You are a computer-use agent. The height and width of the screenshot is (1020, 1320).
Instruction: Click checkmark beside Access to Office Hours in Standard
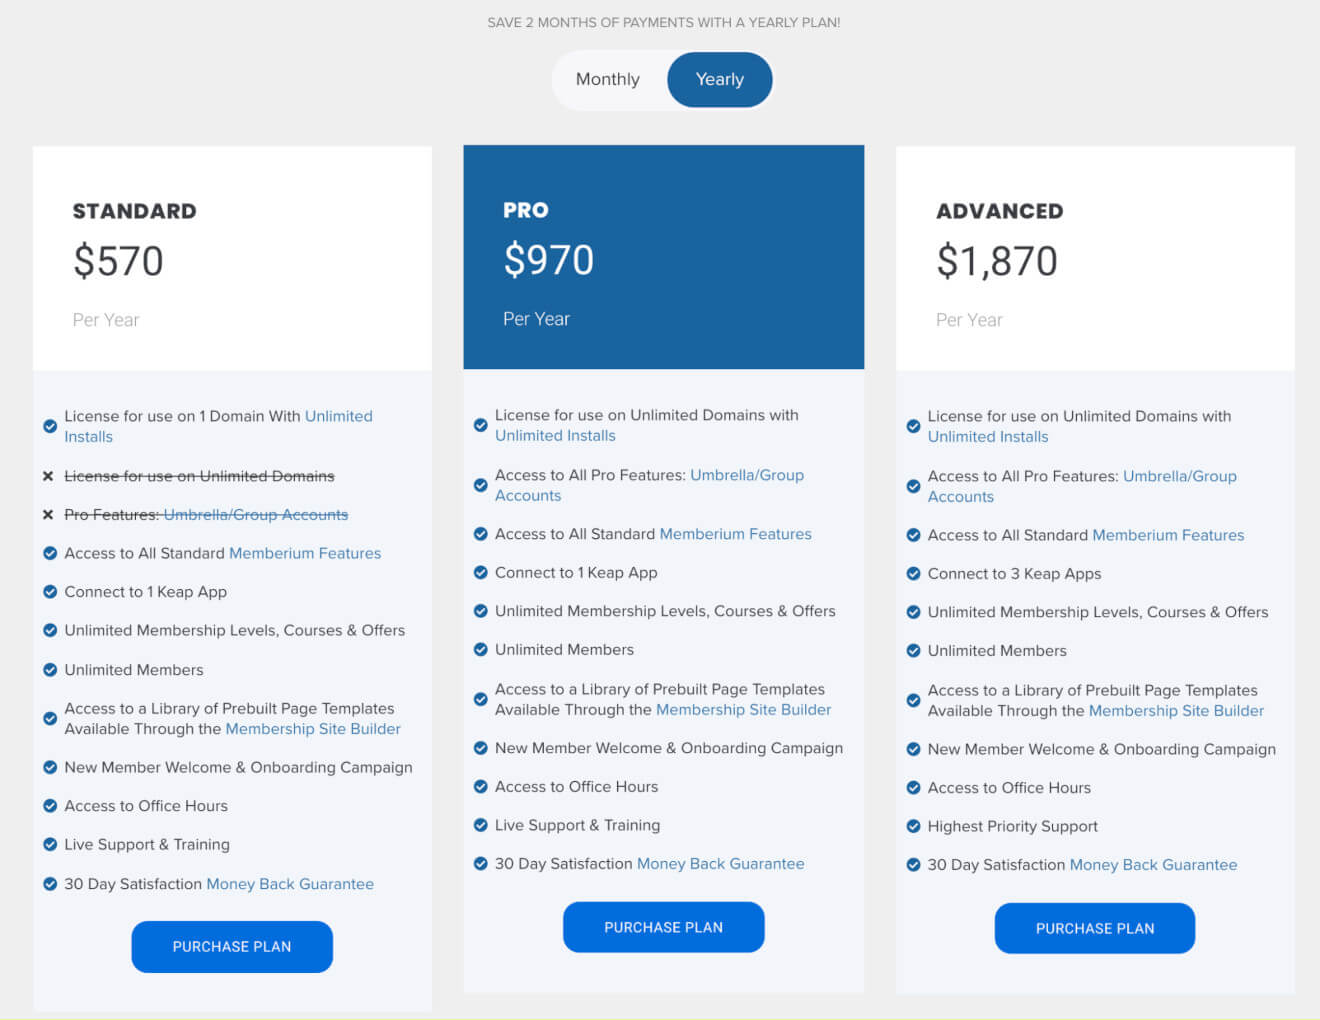[50, 805]
